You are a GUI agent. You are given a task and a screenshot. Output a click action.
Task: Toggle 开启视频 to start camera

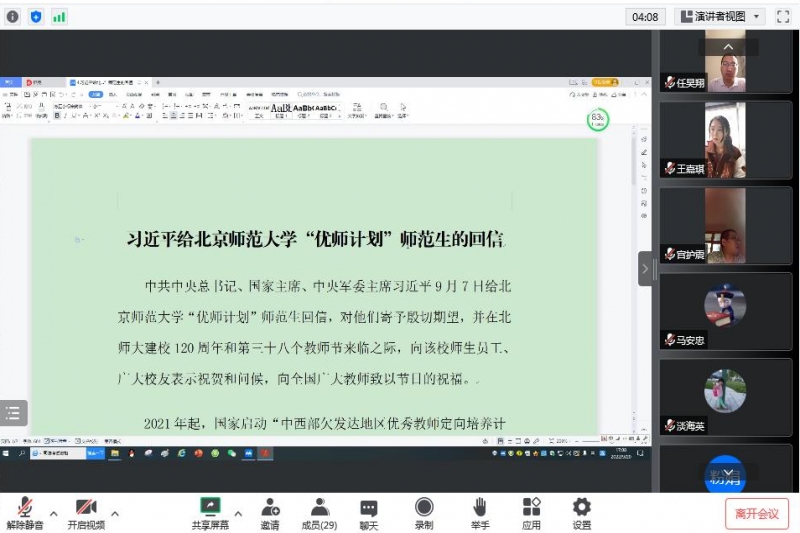click(x=86, y=513)
